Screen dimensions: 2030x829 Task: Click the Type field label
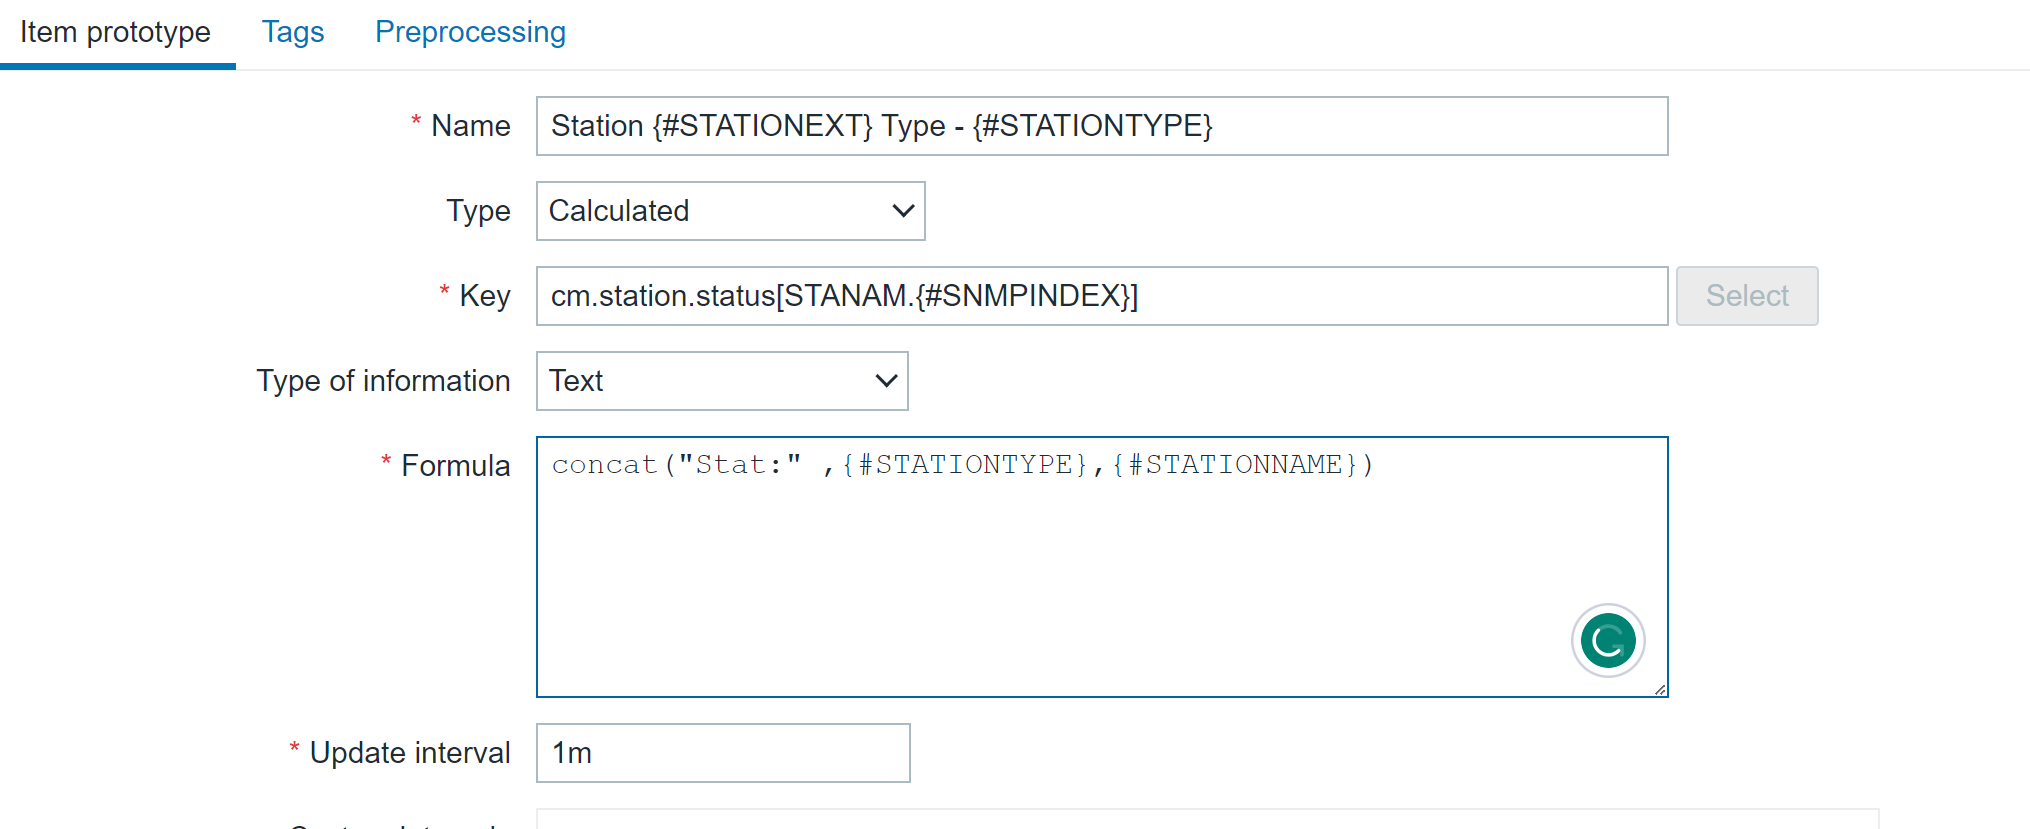[x=478, y=211]
